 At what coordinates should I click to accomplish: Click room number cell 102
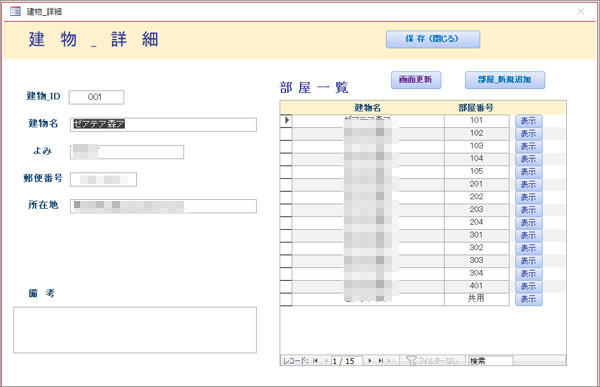tap(477, 133)
